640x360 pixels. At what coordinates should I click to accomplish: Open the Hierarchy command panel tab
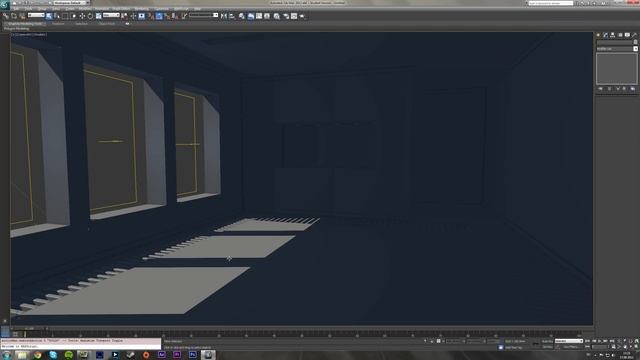point(612,35)
